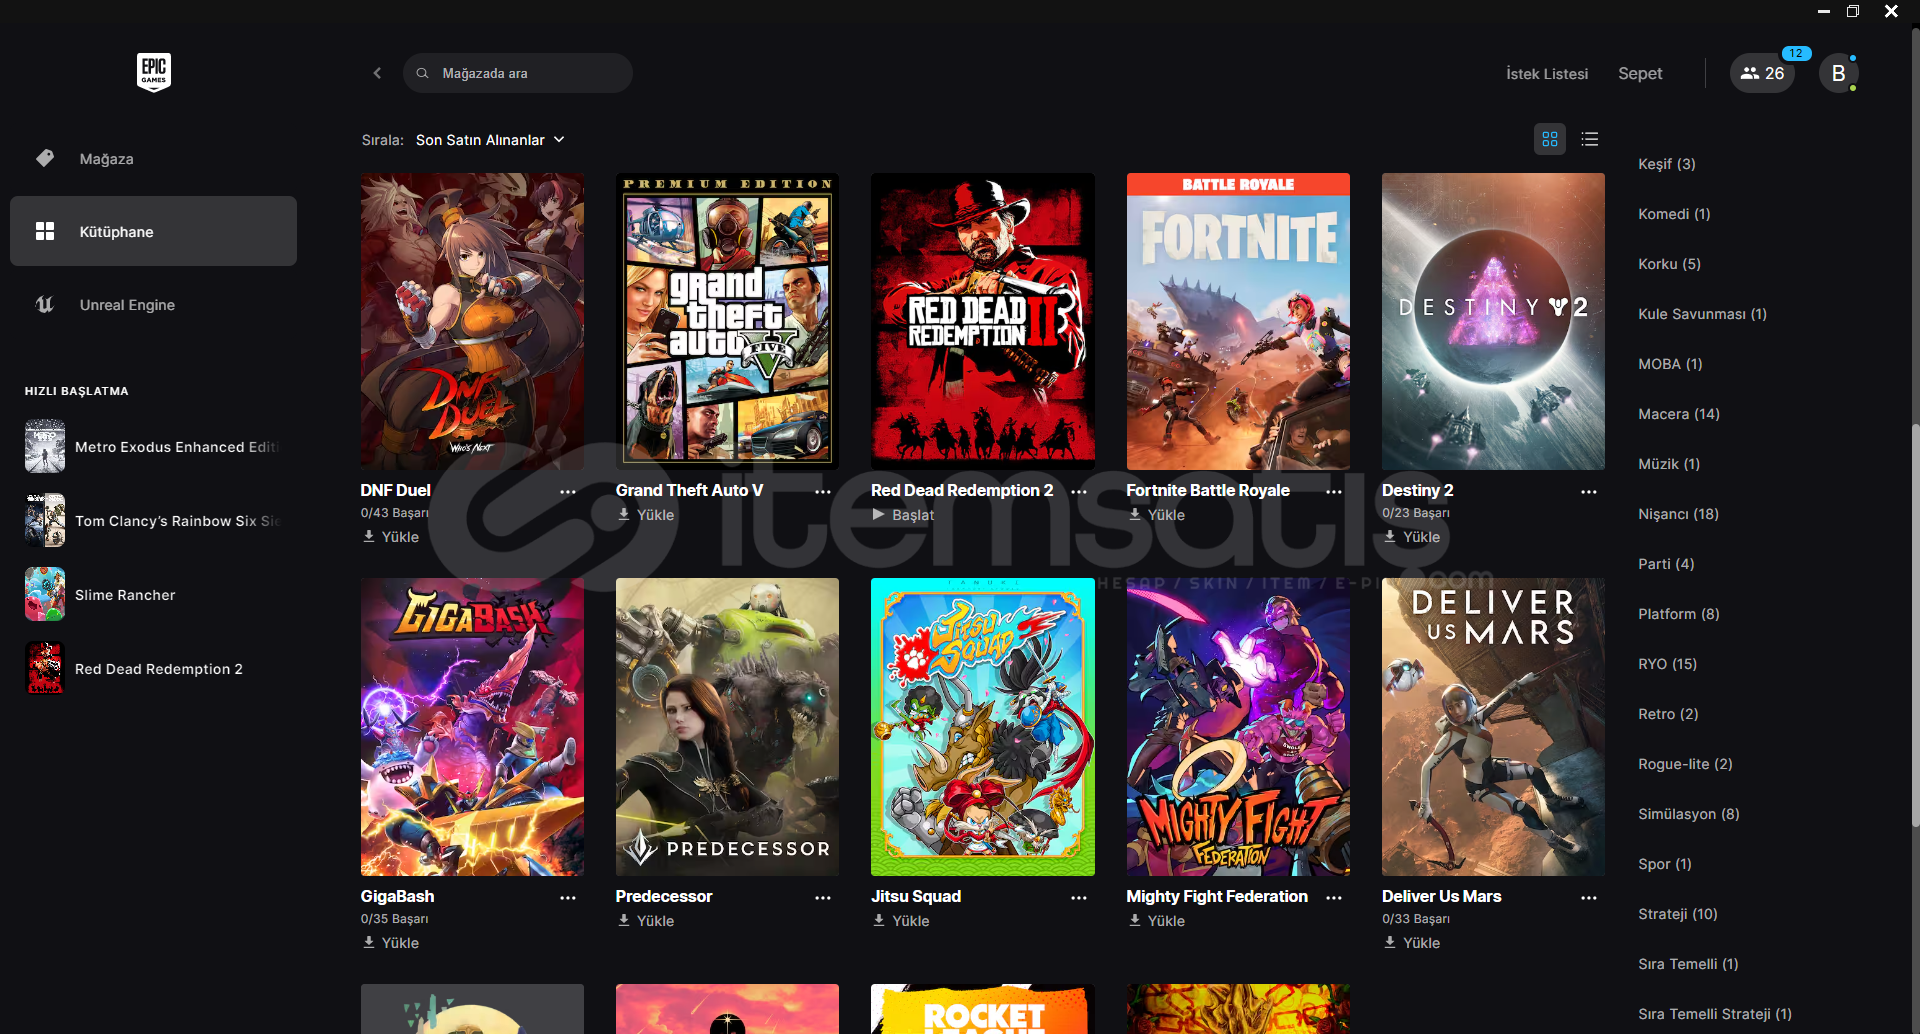The width and height of the screenshot is (1920, 1034).
Task: Open Mighty Fight Federation options menu
Action: 1334,898
